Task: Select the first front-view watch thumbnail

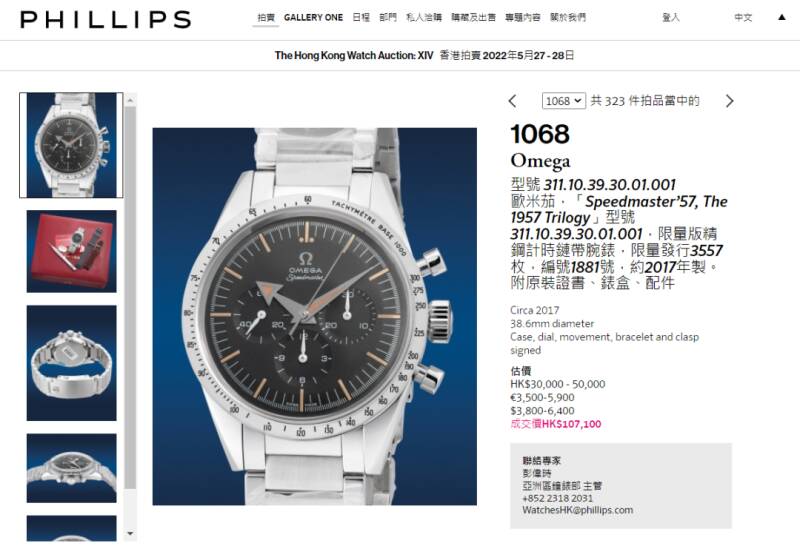Action: pyautogui.click(x=71, y=145)
